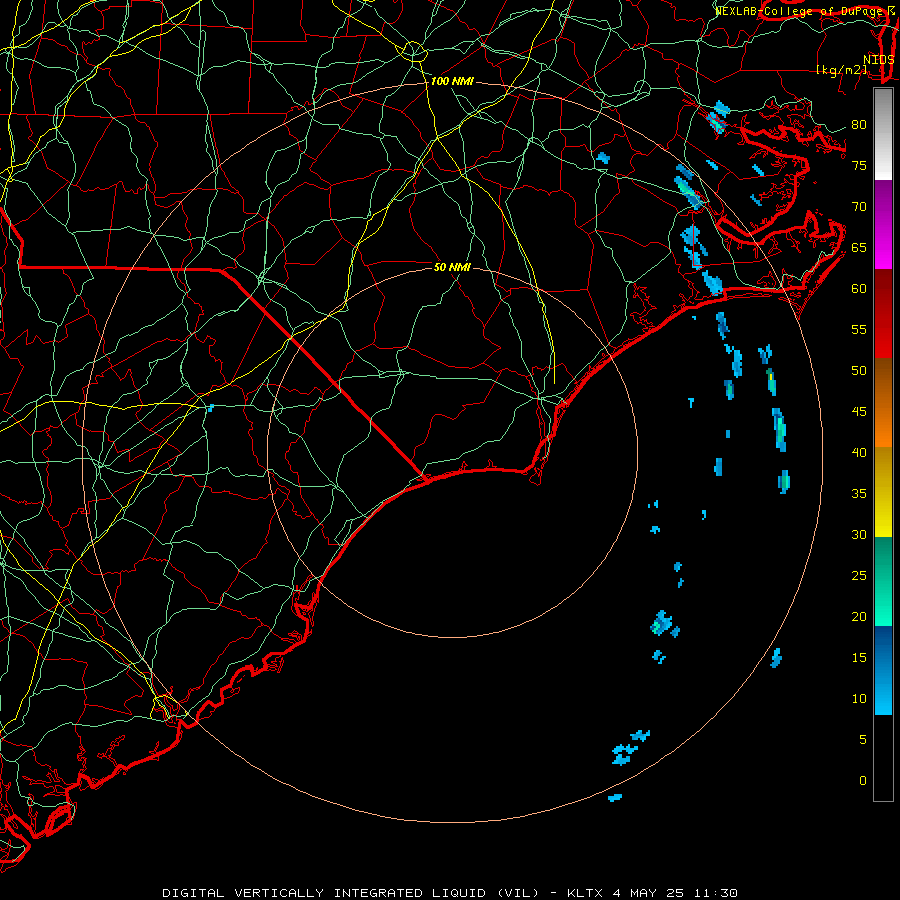Pick the magenta-purple segment of the color bar
The width and height of the screenshot is (900, 900).
pyautogui.click(x=883, y=224)
